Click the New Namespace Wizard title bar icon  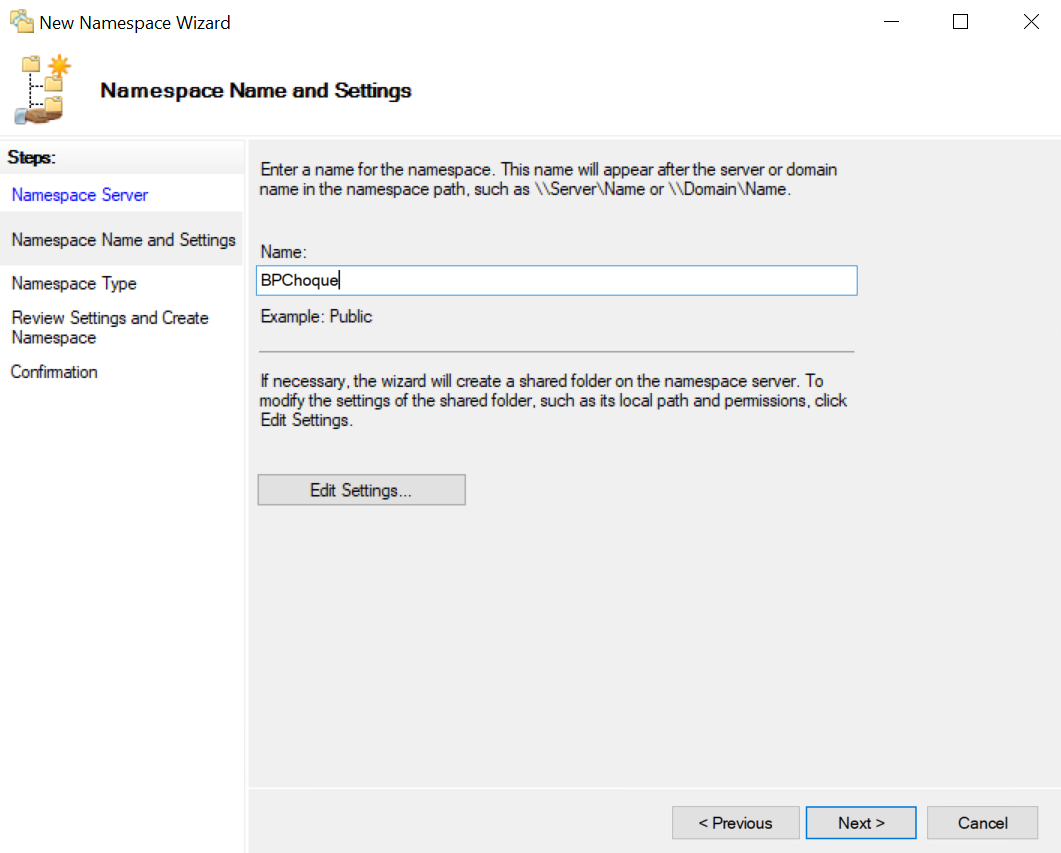[21, 21]
